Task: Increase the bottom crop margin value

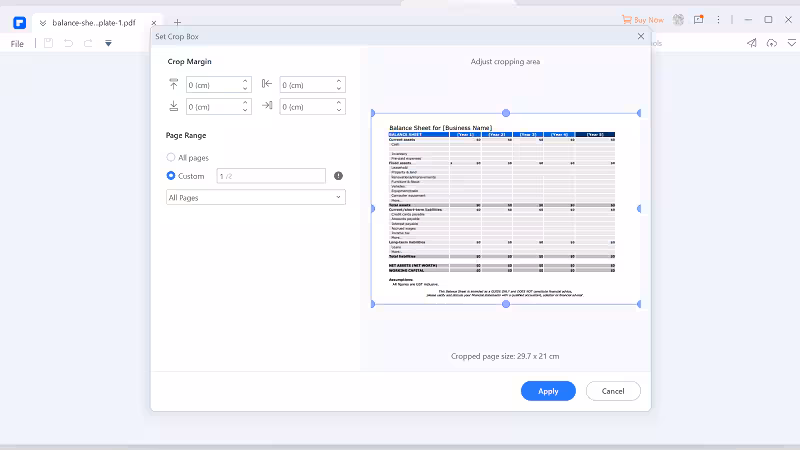Action: point(245,103)
